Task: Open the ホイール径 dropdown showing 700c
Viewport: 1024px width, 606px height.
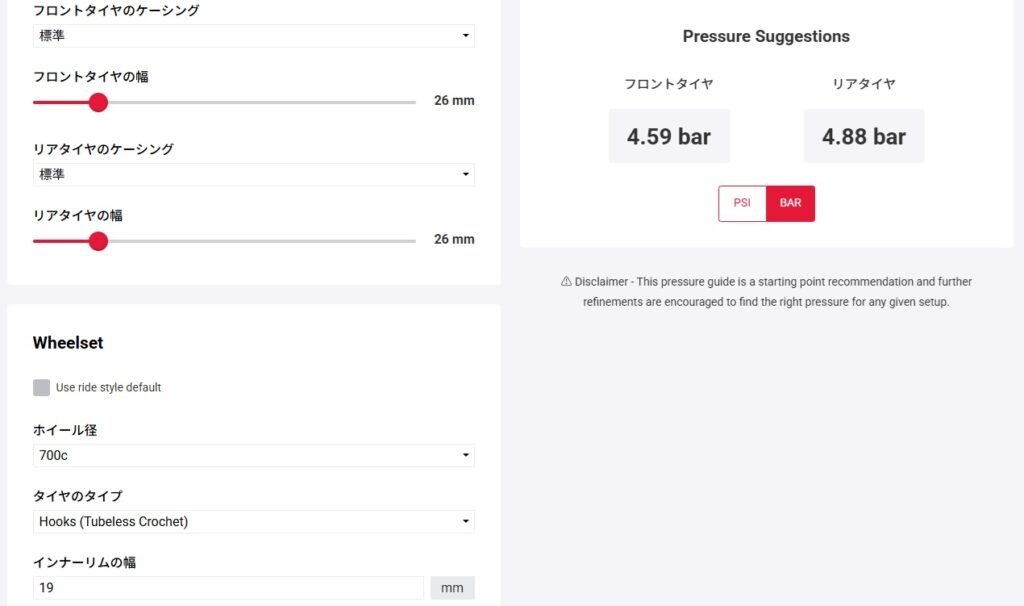Action: (x=253, y=456)
